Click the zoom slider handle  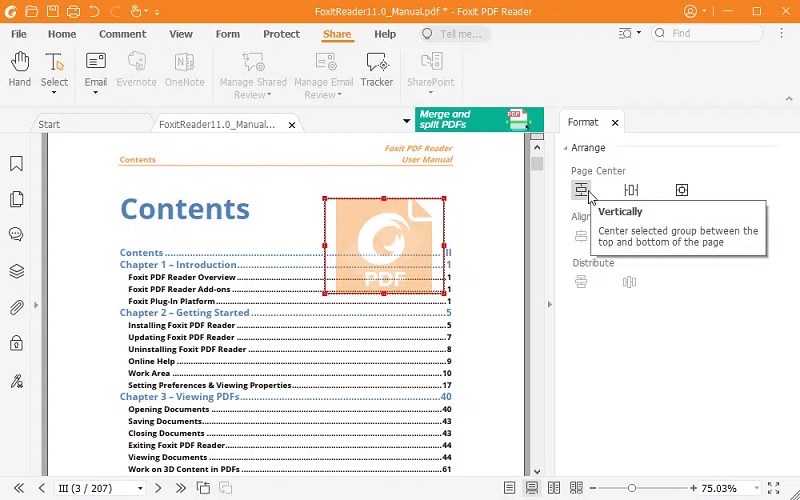click(x=632, y=488)
